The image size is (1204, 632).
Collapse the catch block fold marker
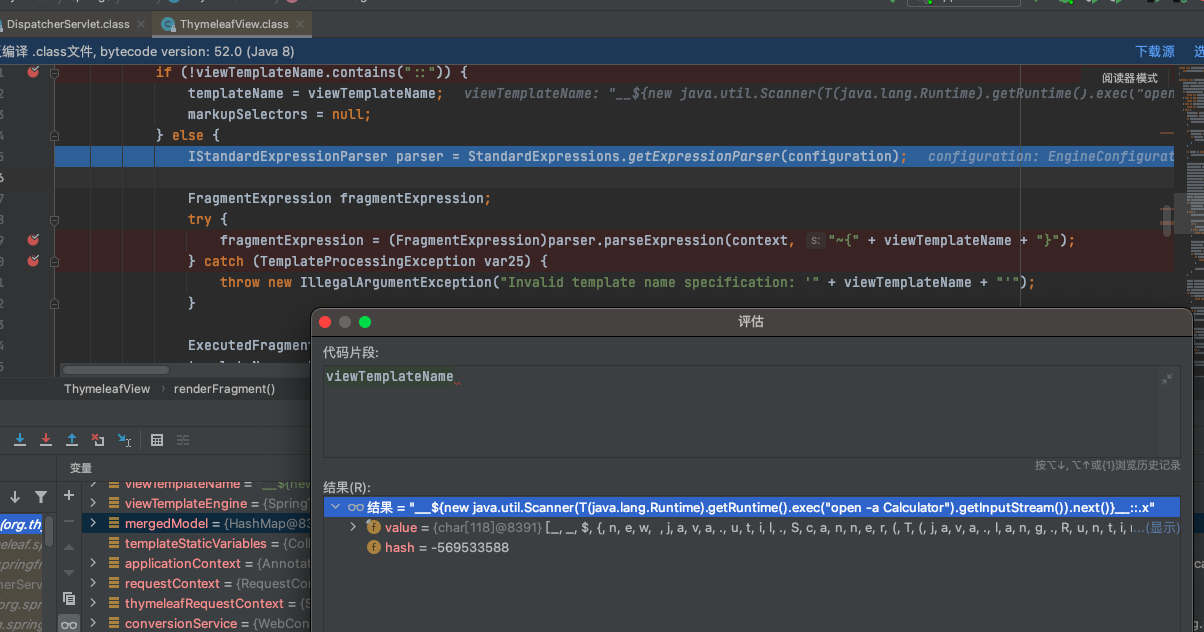coord(55,261)
